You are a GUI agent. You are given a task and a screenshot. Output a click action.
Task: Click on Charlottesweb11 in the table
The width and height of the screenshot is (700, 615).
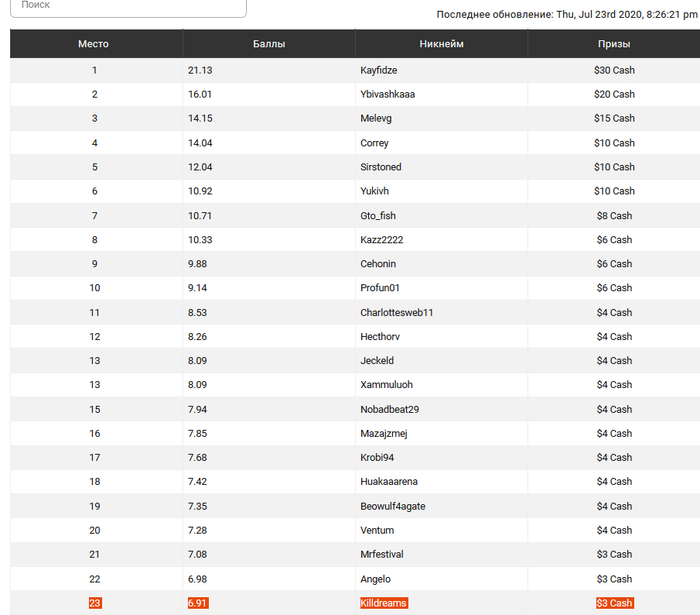pos(397,312)
